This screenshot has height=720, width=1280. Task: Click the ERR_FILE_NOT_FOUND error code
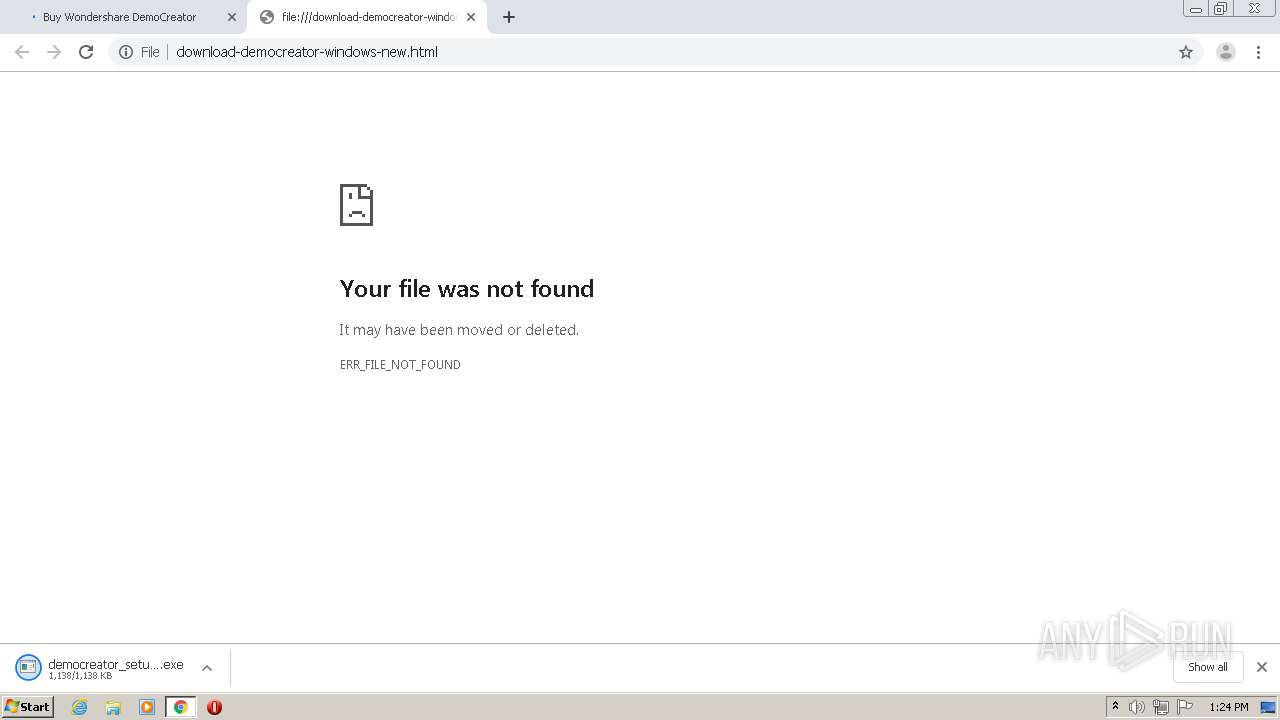[x=400, y=365]
